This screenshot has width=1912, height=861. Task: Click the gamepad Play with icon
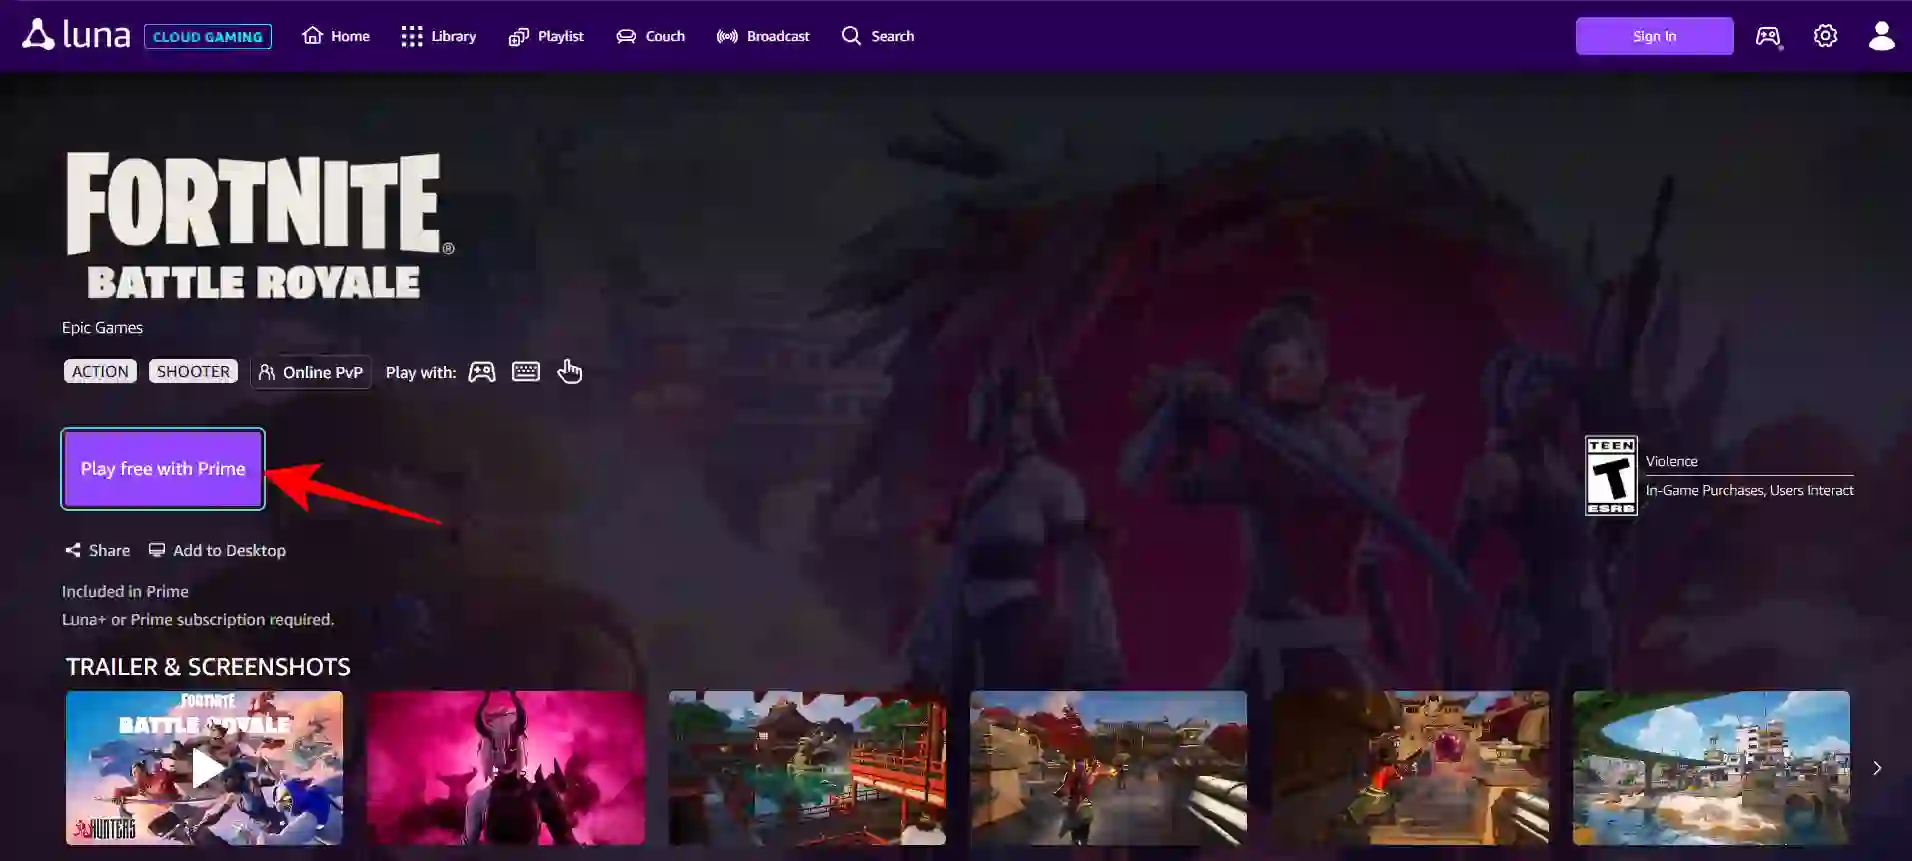coord(482,372)
